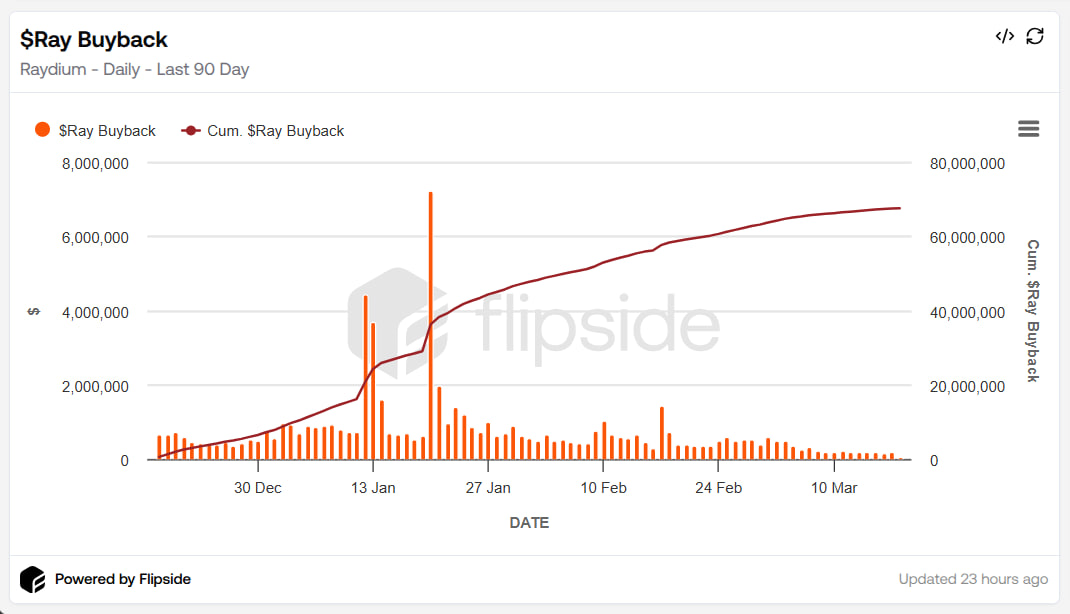
Task: Click the dark red cumulative legend marker
Action: point(191,131)
